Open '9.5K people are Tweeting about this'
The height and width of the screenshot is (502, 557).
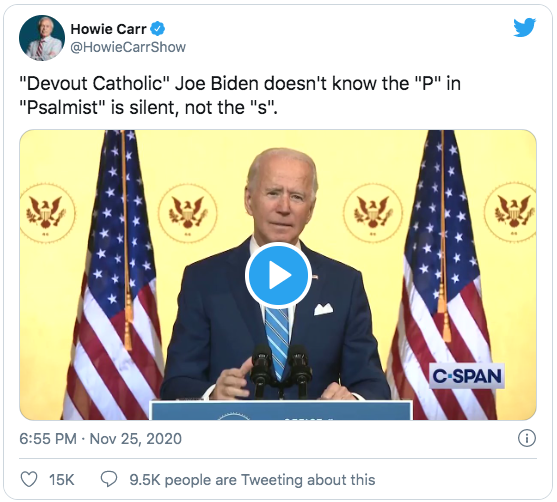pyautogui.click(x=252, y=480)
